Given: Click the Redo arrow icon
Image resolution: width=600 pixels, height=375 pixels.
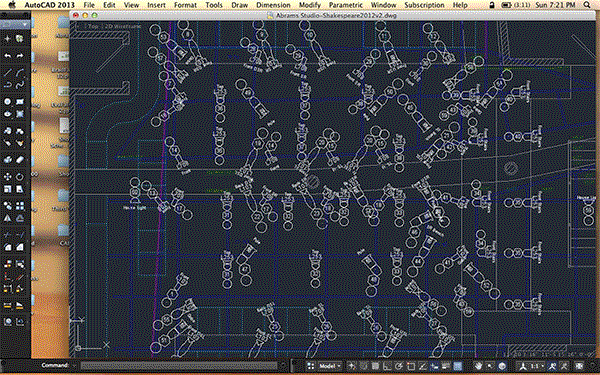Looking at the screenshot, I should (20, 55).
